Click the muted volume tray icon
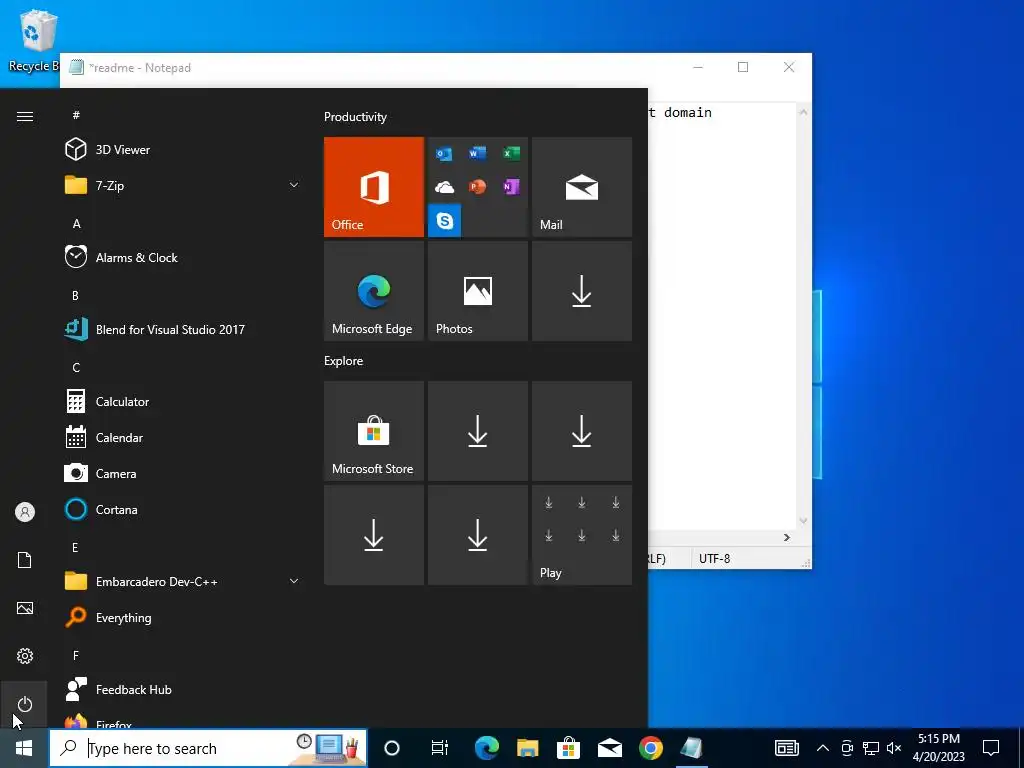 click(894, 748)
